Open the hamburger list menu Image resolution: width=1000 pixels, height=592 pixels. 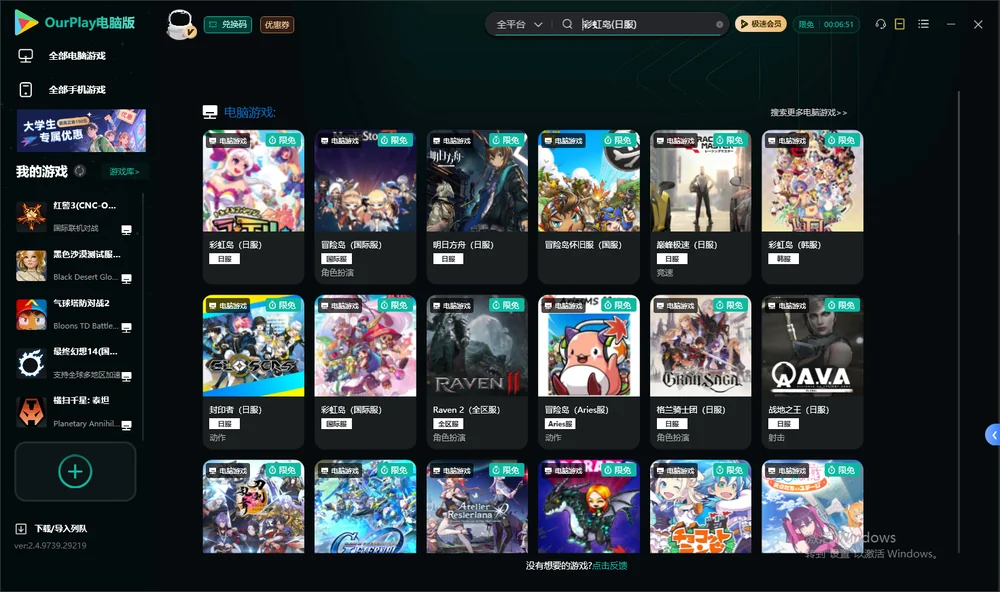[x=923, y=24]
